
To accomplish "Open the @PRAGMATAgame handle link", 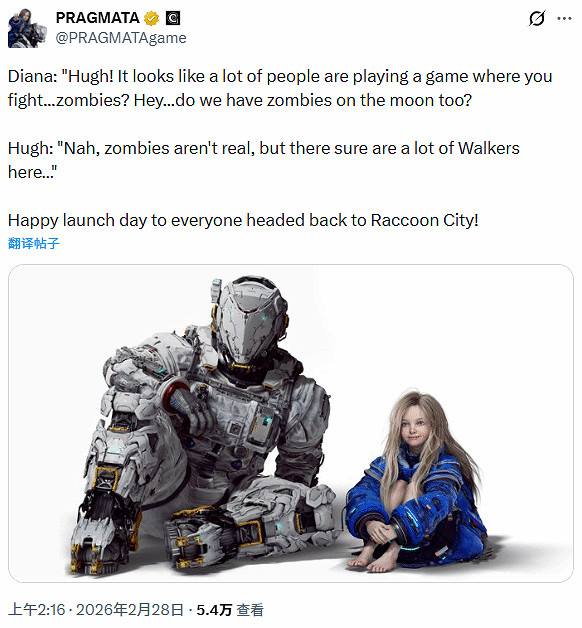I will tap(121, 38).
